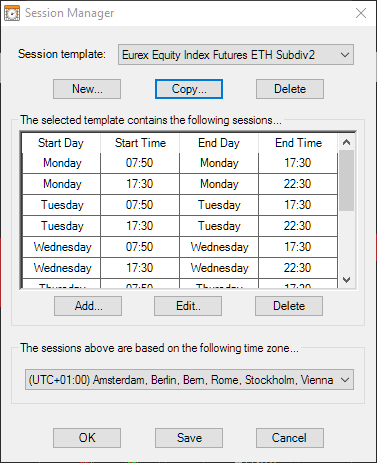Select the Monday 07:50 session row

(180, 163)
